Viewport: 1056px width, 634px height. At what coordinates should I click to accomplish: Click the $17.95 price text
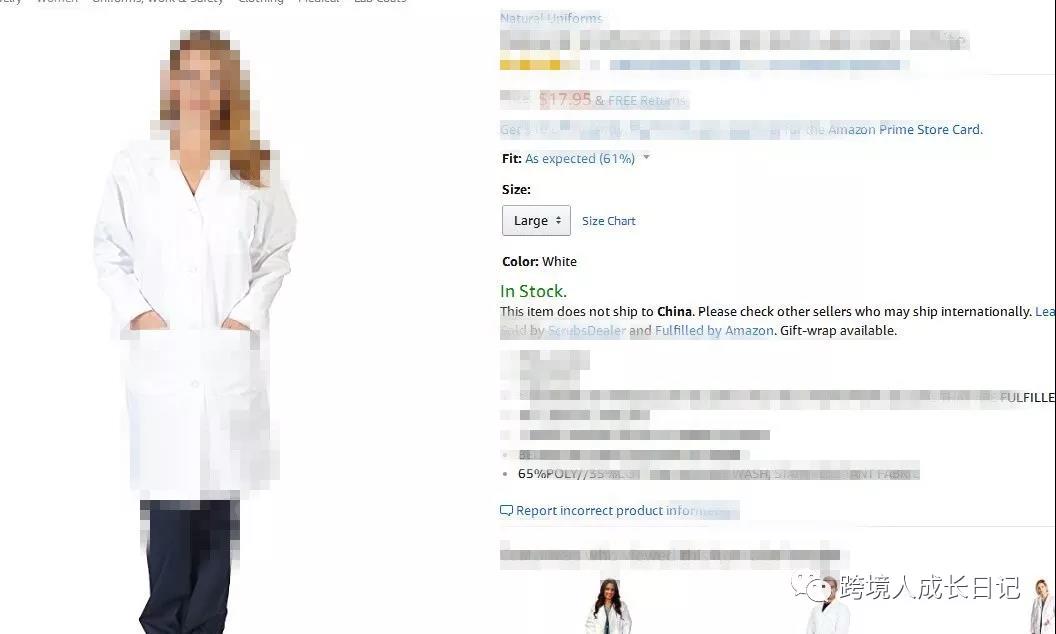tap(565, 100)
